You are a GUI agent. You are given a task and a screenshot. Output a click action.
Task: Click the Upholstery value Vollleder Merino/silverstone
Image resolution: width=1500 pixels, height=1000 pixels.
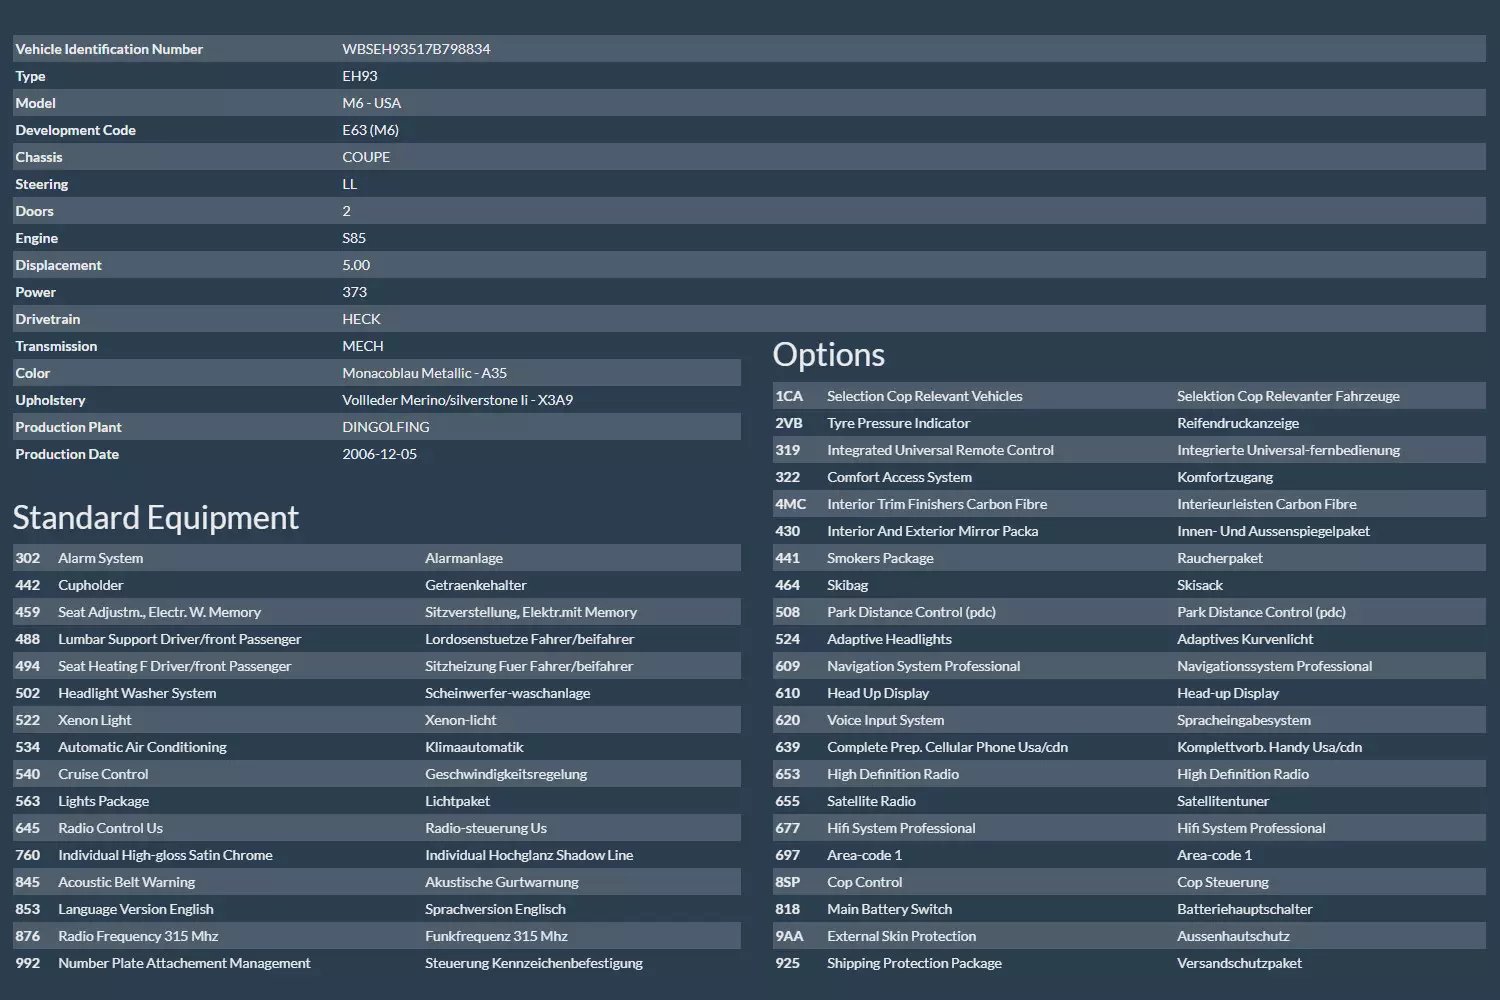click(x=457, y=400)
